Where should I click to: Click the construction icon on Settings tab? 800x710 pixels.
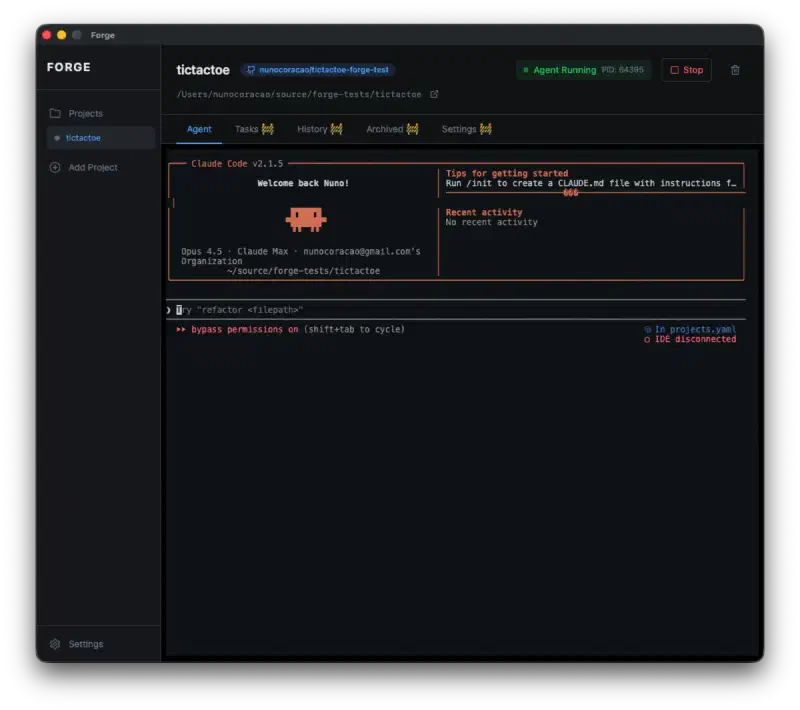pos(486,130)
